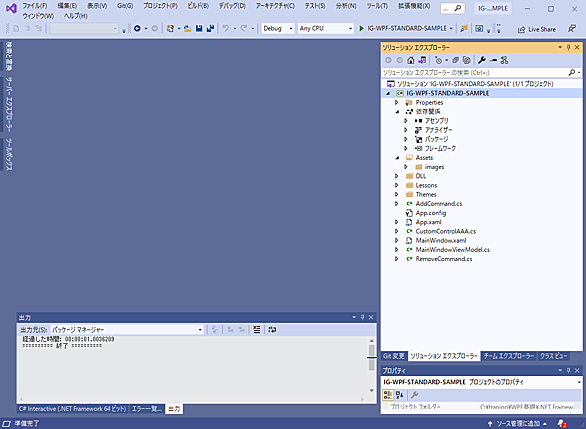
Task: Click the Property Pages wrench in Properties panel
Action: tap(414, 395)
